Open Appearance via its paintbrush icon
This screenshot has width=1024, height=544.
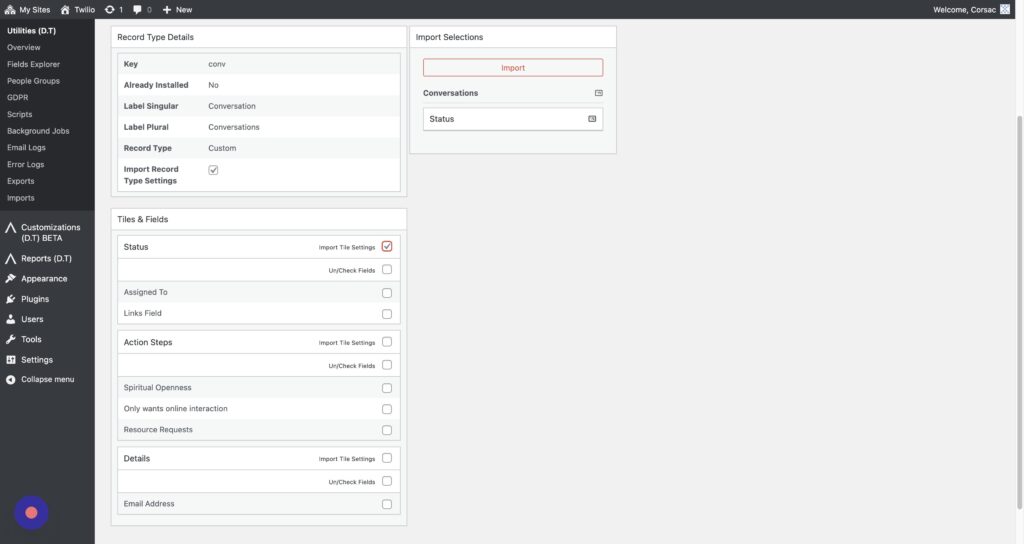click(x=11, y=279)
